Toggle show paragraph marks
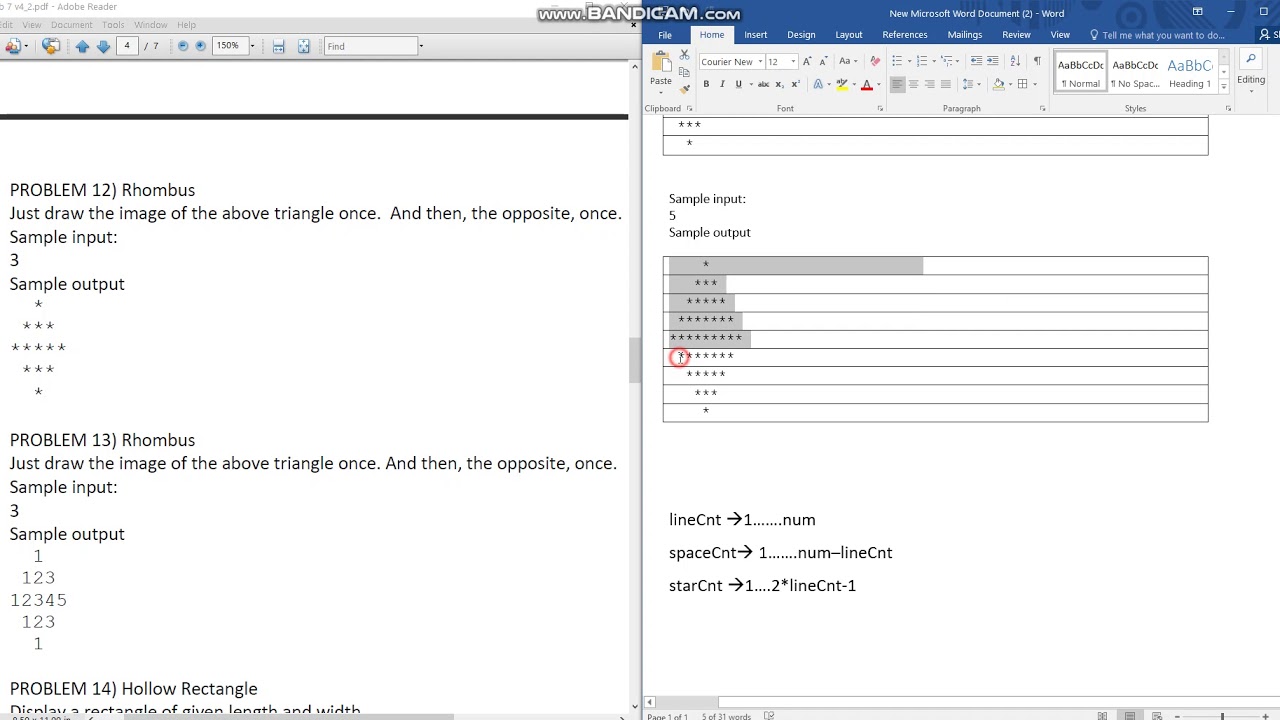 click(x=1037, y=62)
